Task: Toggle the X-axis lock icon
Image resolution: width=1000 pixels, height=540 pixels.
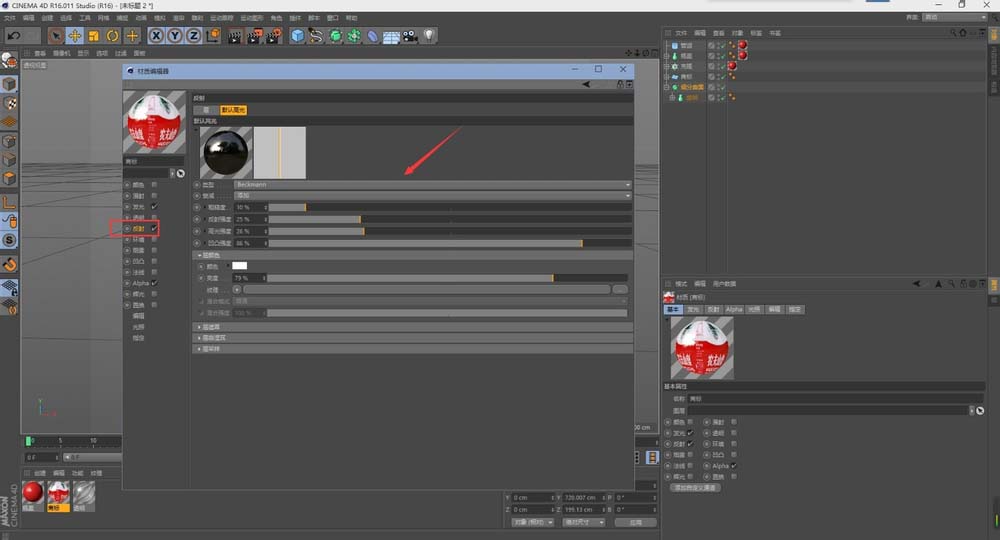Action: pyautogui.click(x=153, y=35)
